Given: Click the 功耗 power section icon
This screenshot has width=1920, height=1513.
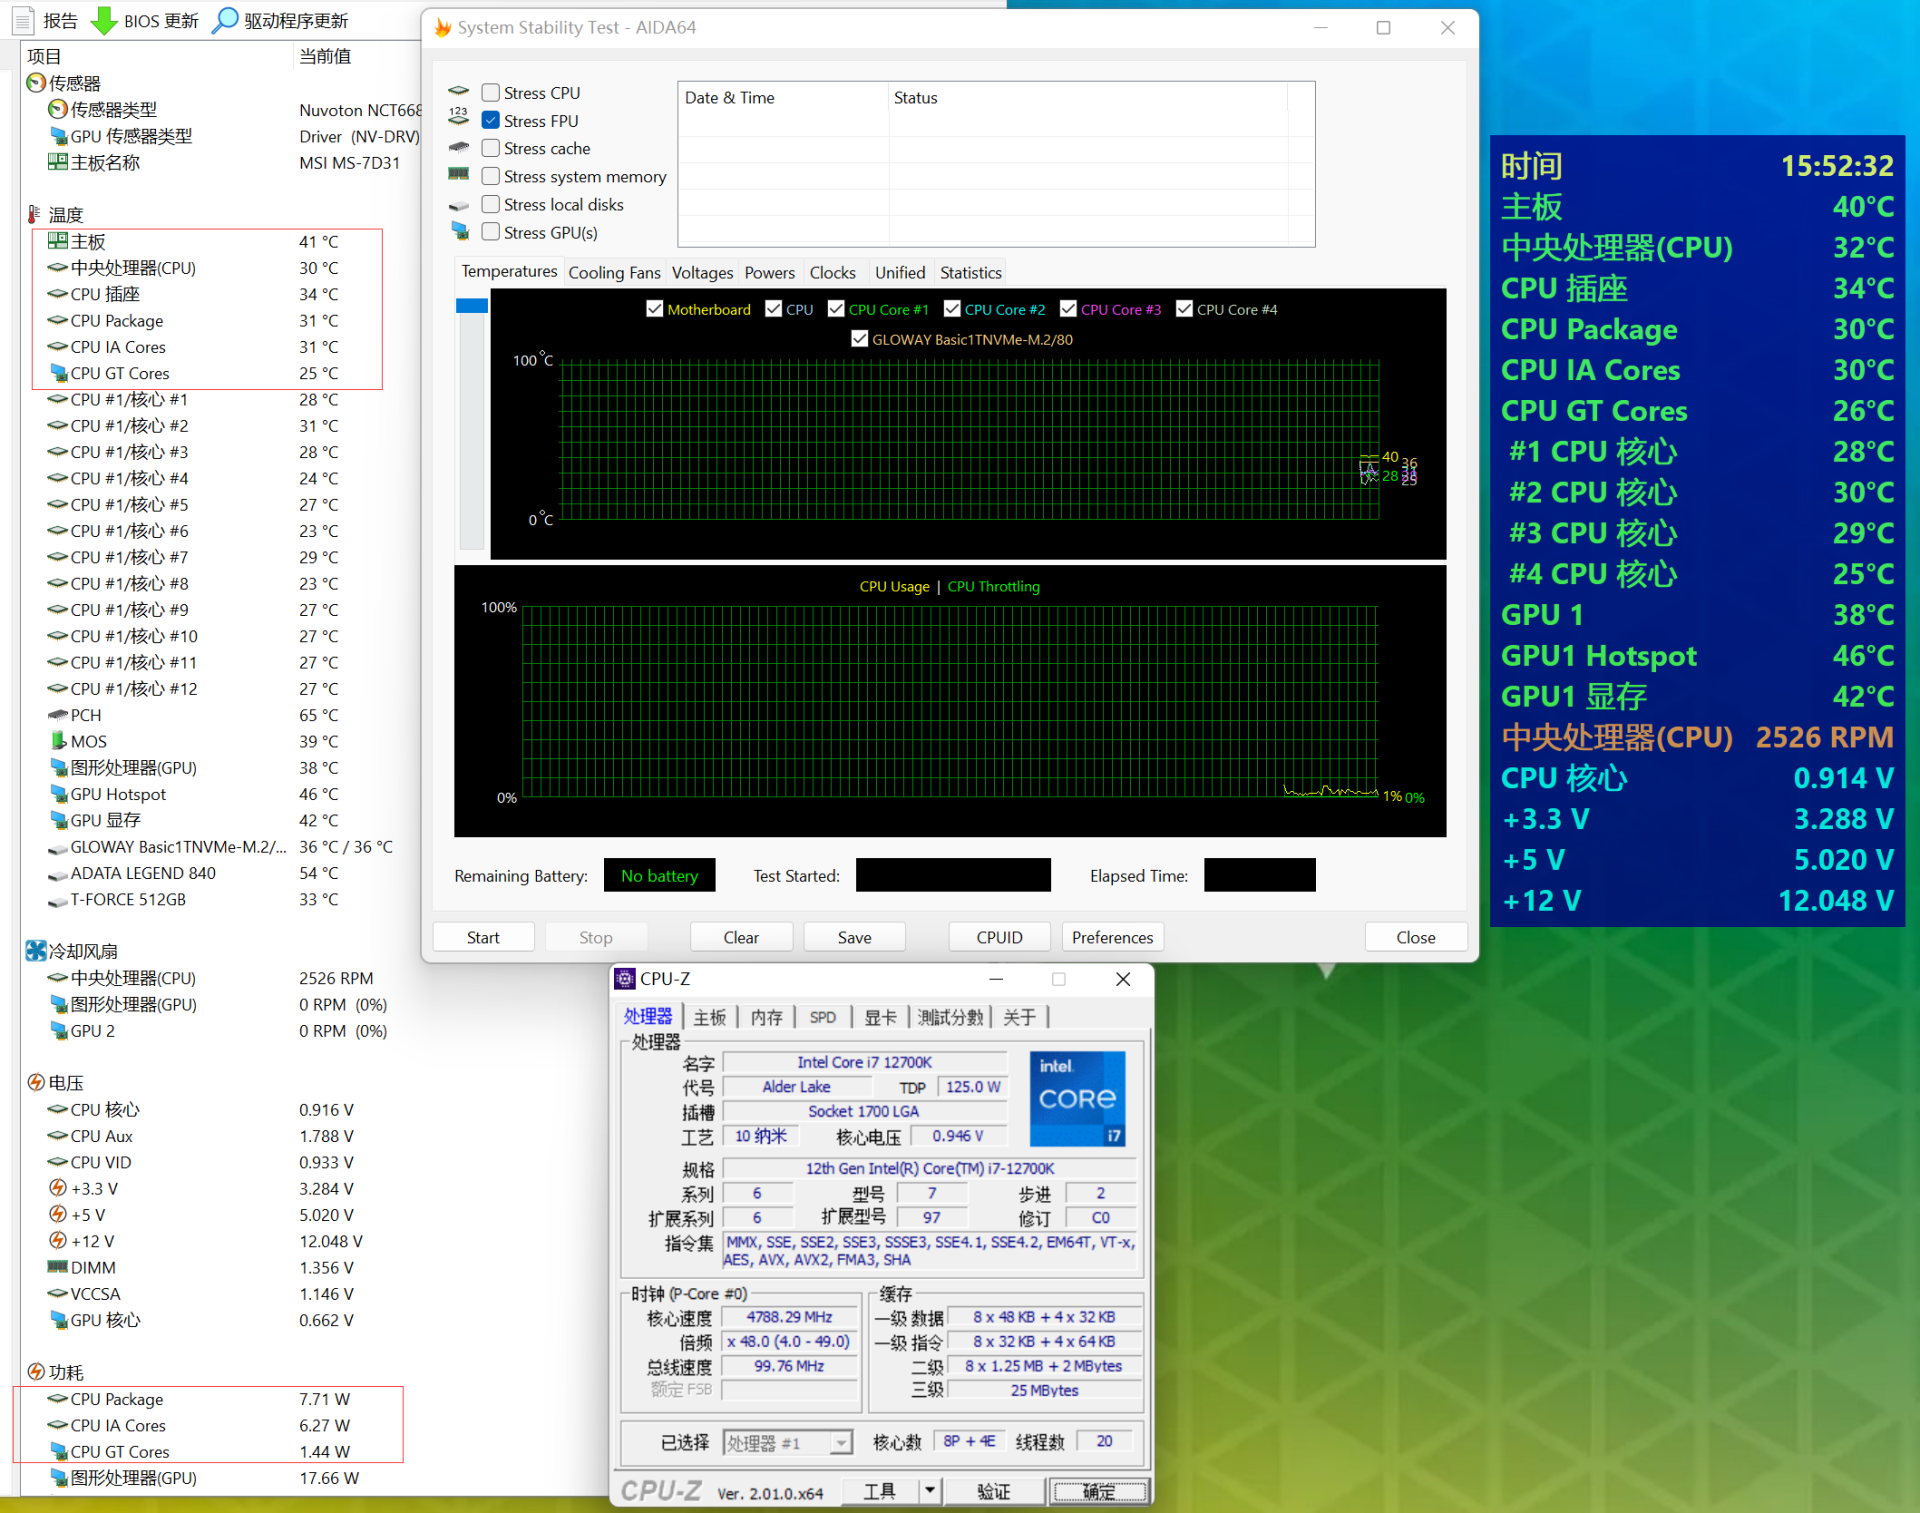Looking at the screenshot, I should click(x=36, y=1372).
